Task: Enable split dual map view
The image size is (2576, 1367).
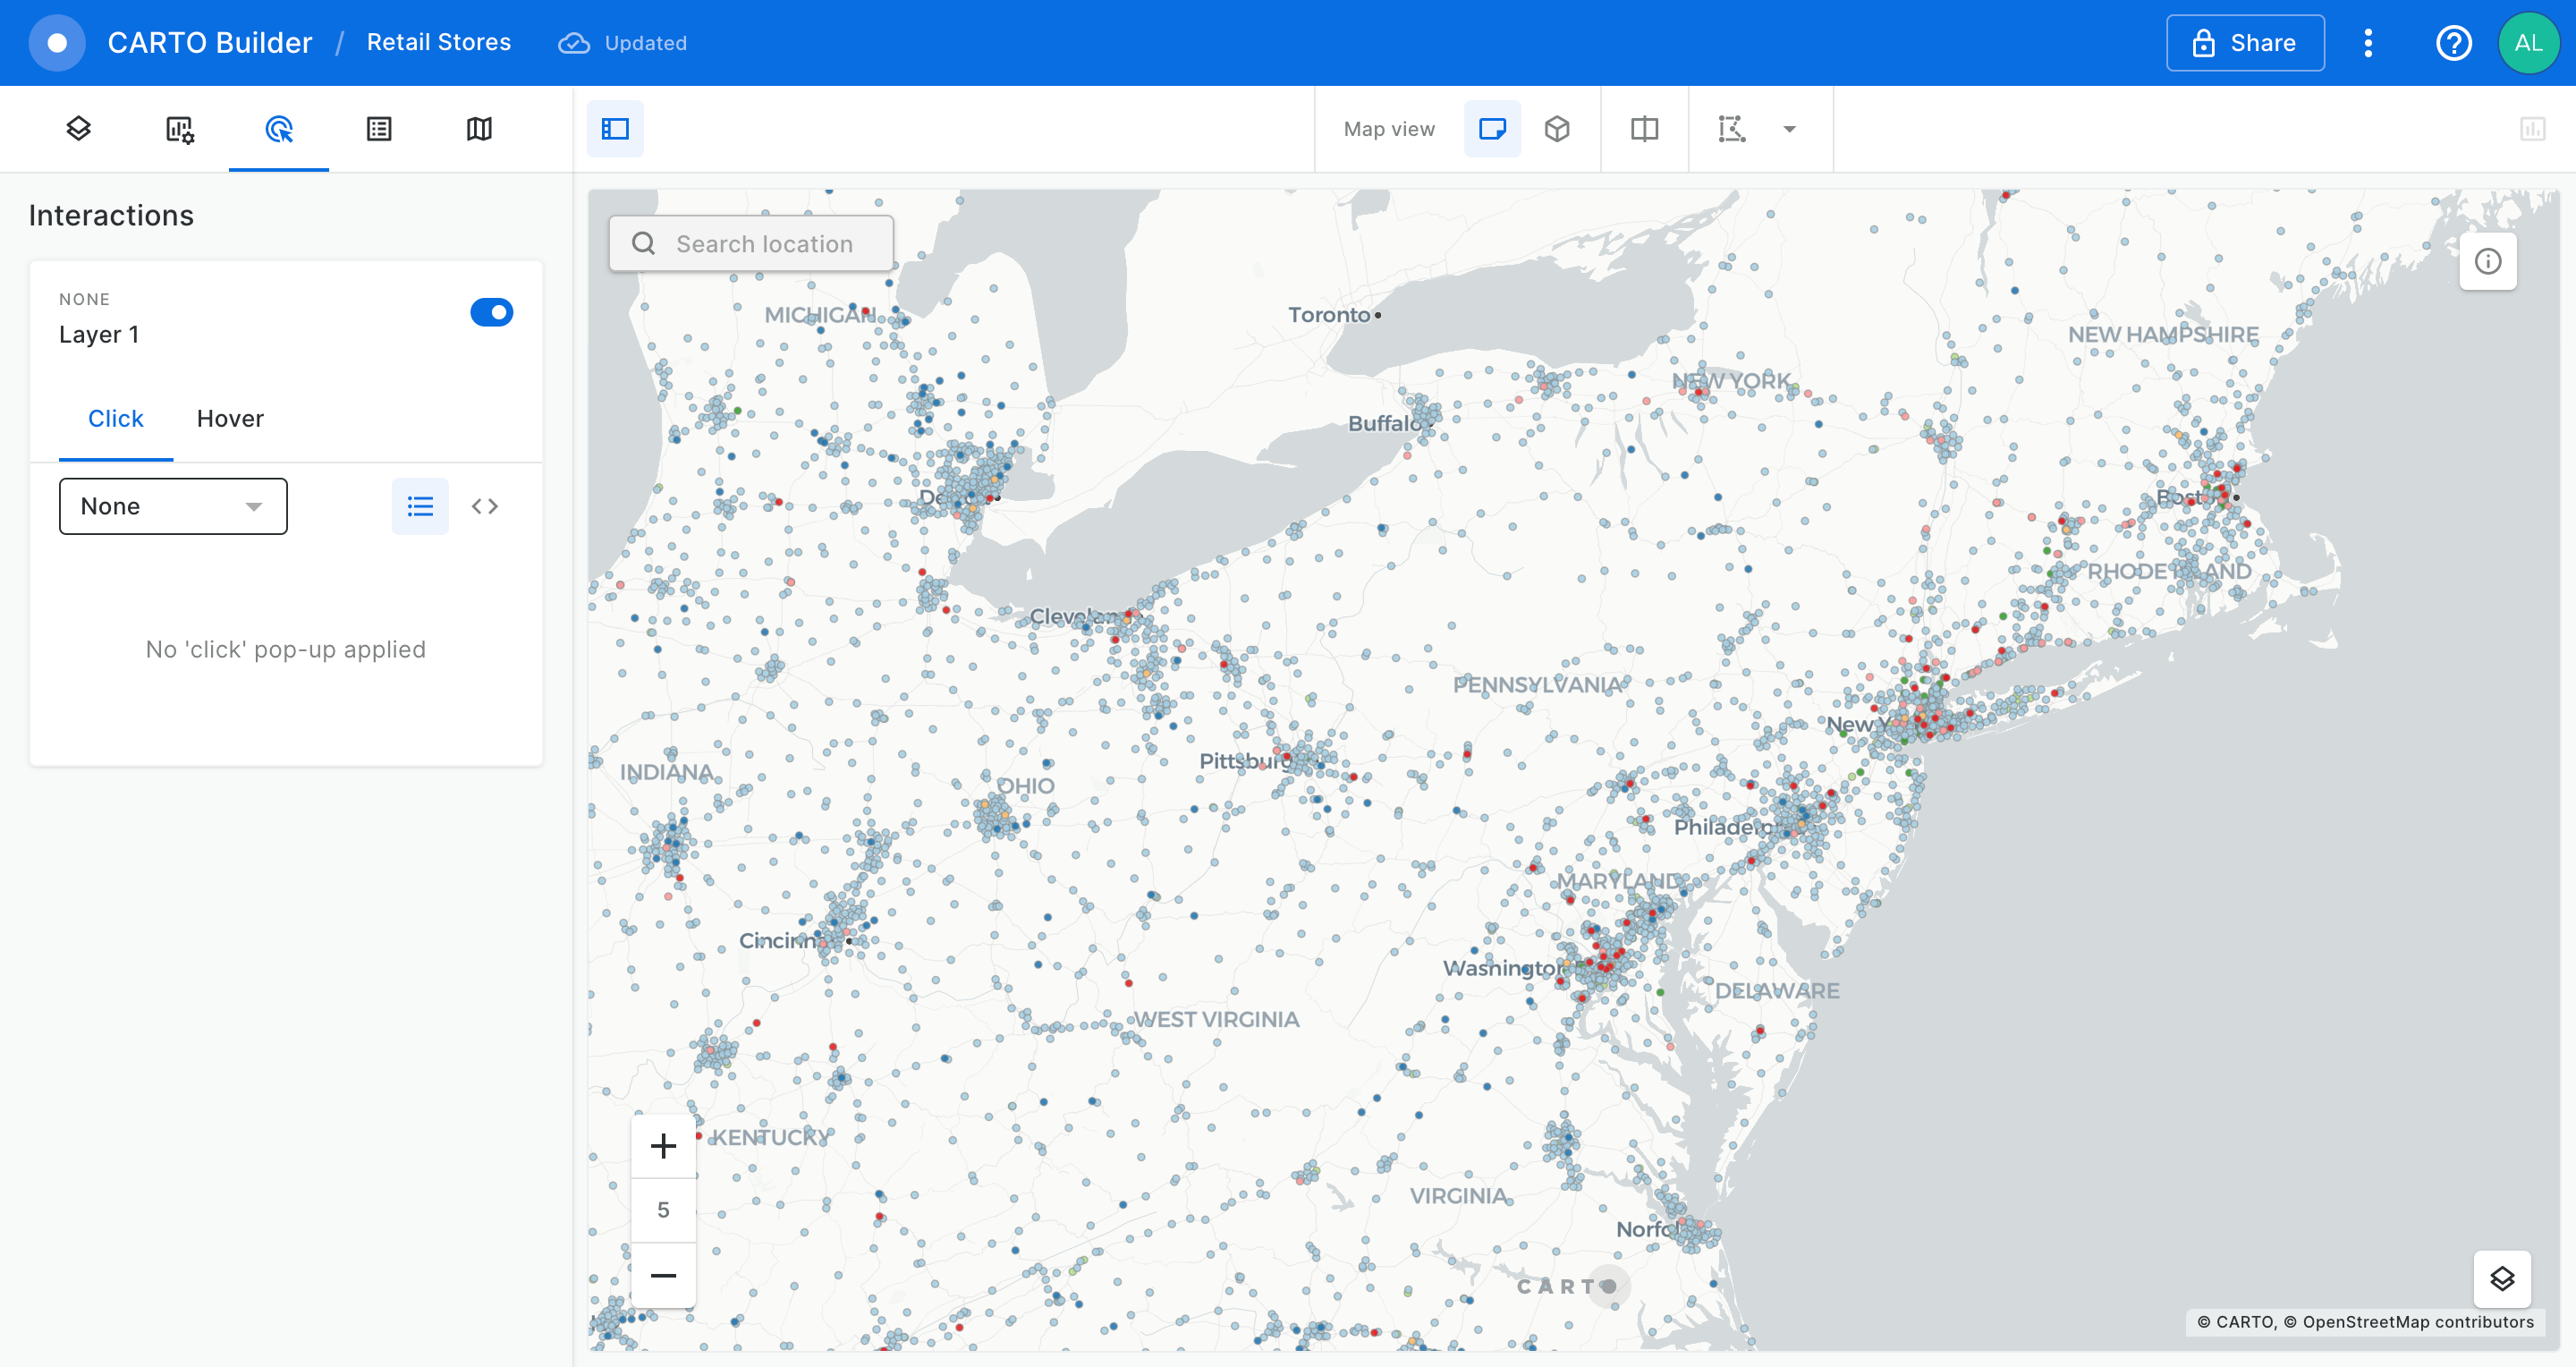Action: [1644, 128]
